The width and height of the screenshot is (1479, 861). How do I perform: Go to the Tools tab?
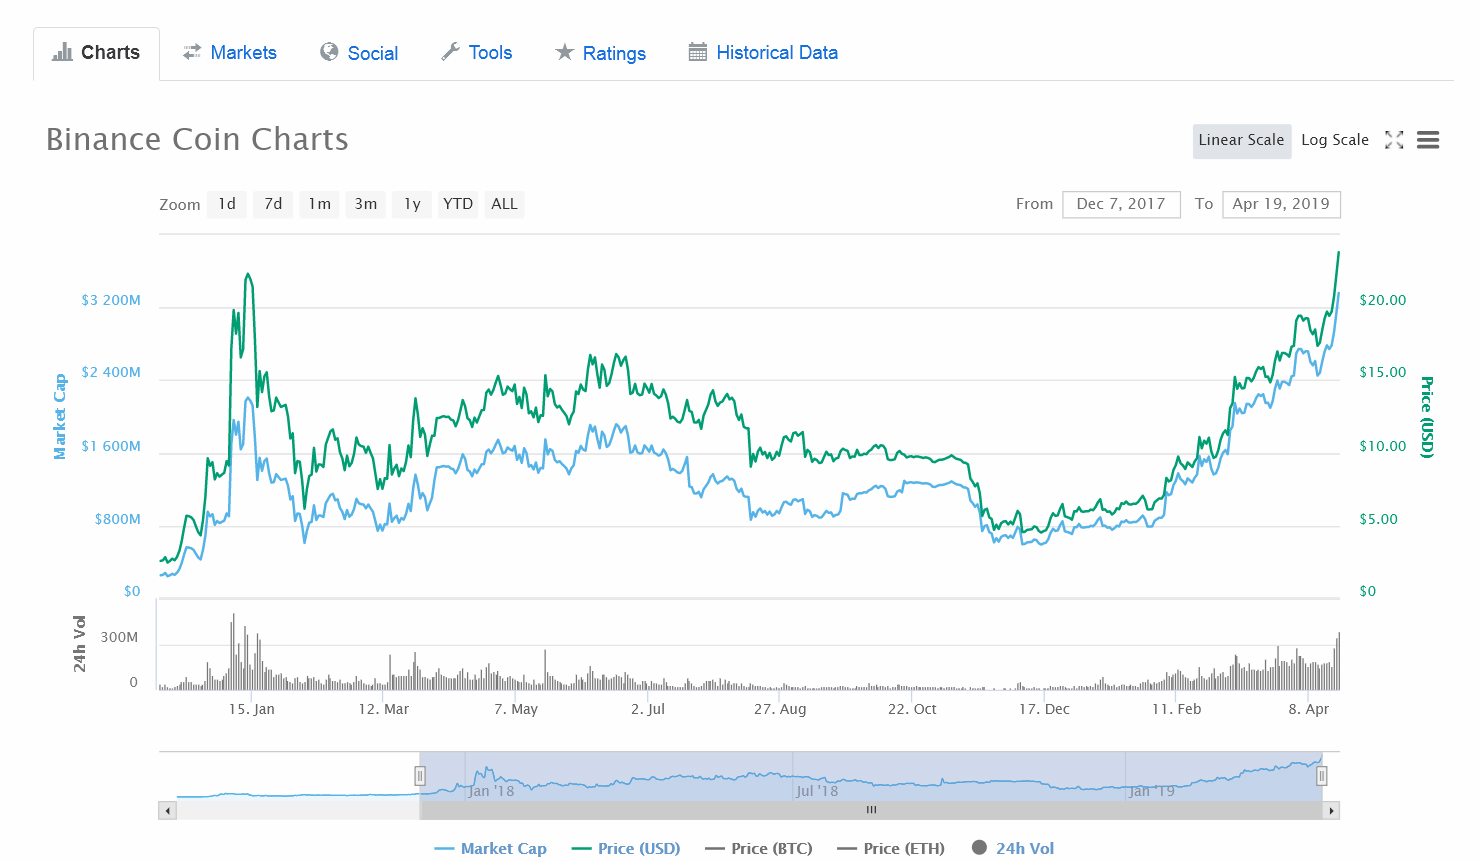[x=477, y=53]
